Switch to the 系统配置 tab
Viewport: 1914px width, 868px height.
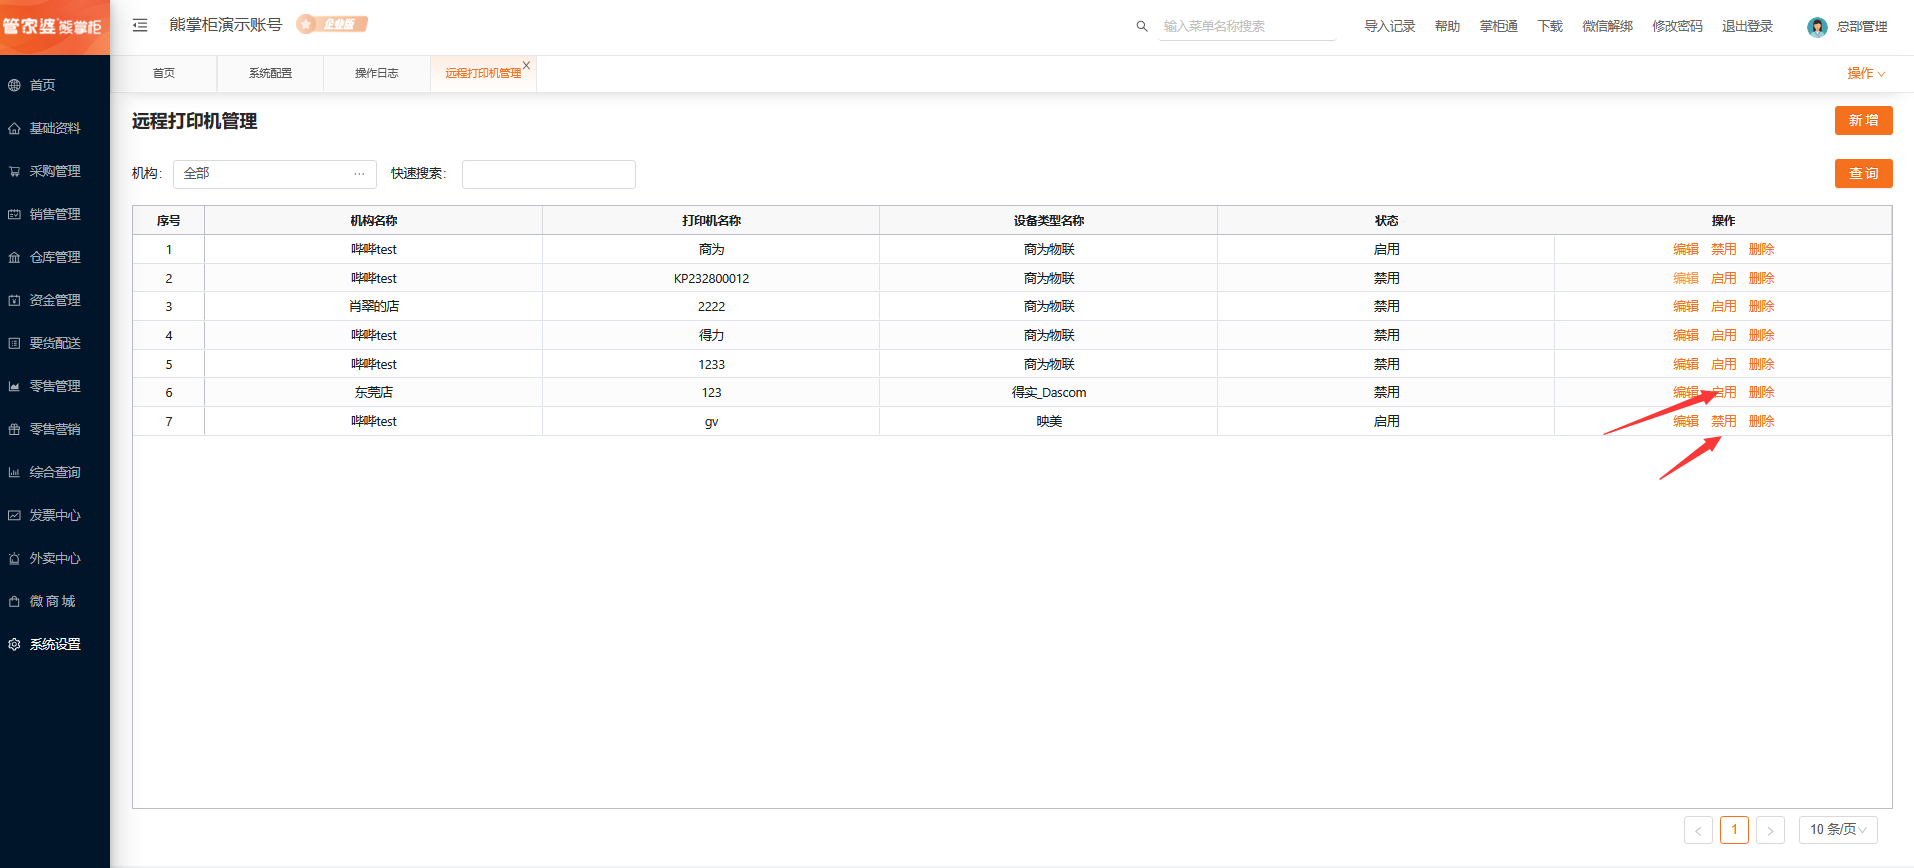pos(270,73)
